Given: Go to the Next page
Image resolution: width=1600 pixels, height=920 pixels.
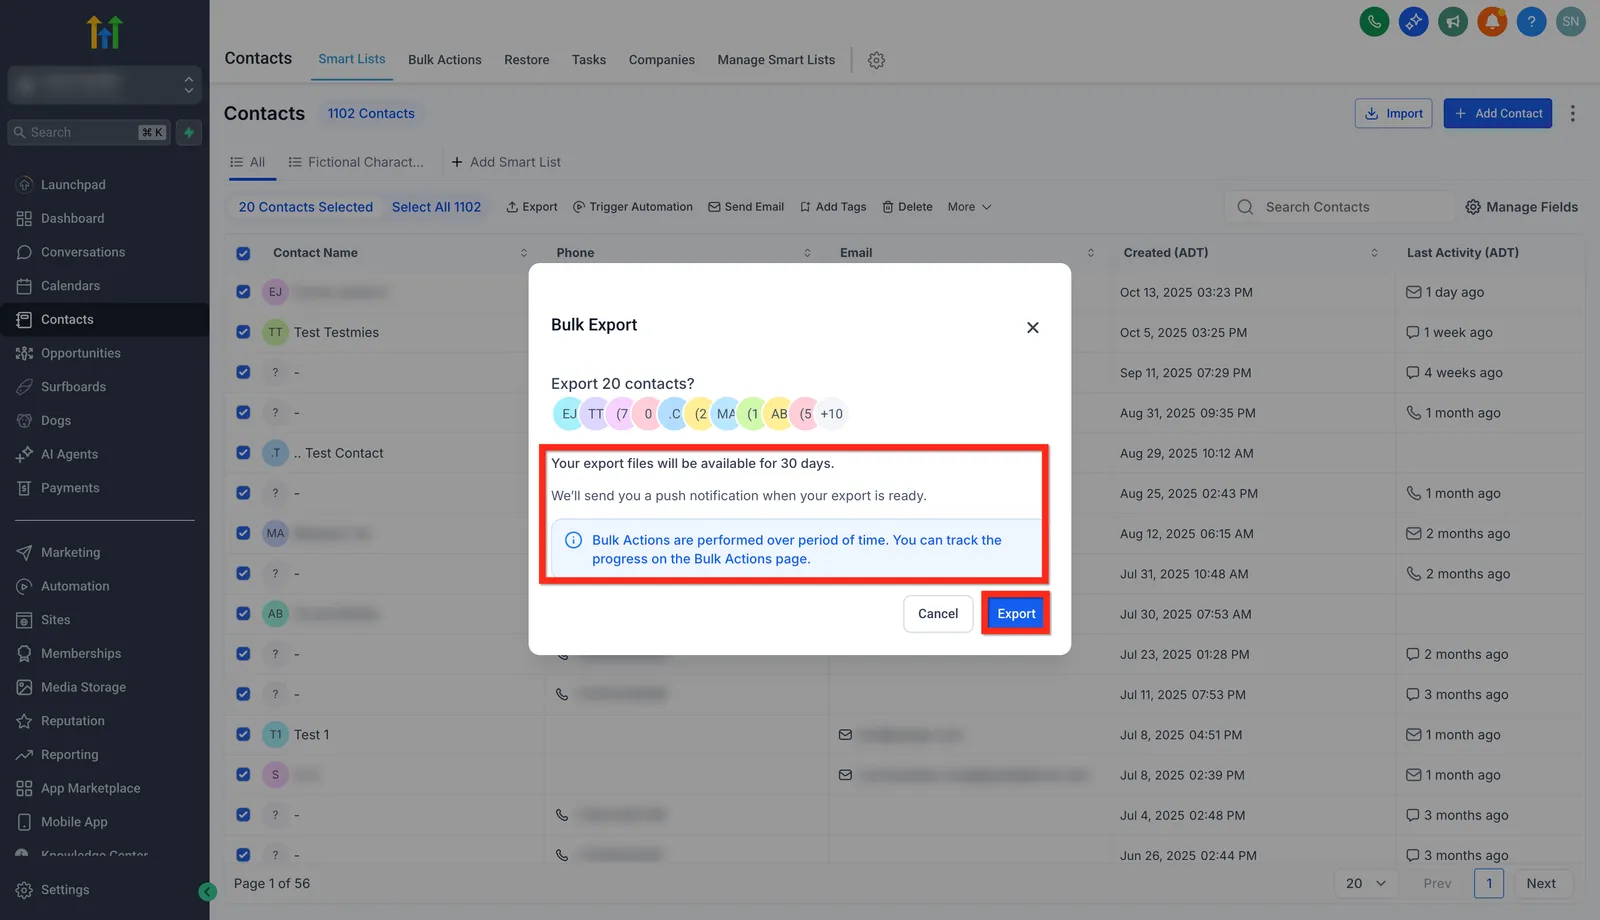Looking at the screenshot, I should pos(1541,884).
